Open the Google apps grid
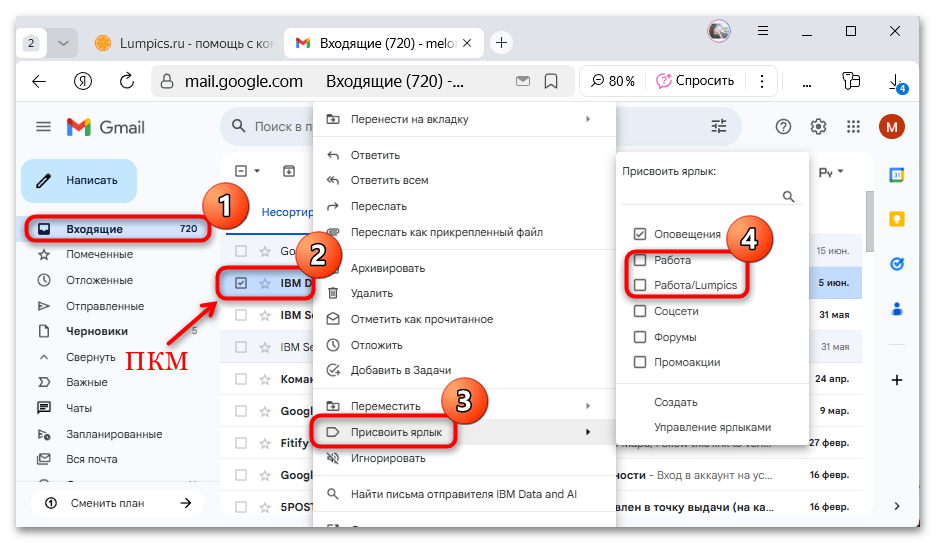The width and height of the screenshot is (936, 543). point(854,127)
